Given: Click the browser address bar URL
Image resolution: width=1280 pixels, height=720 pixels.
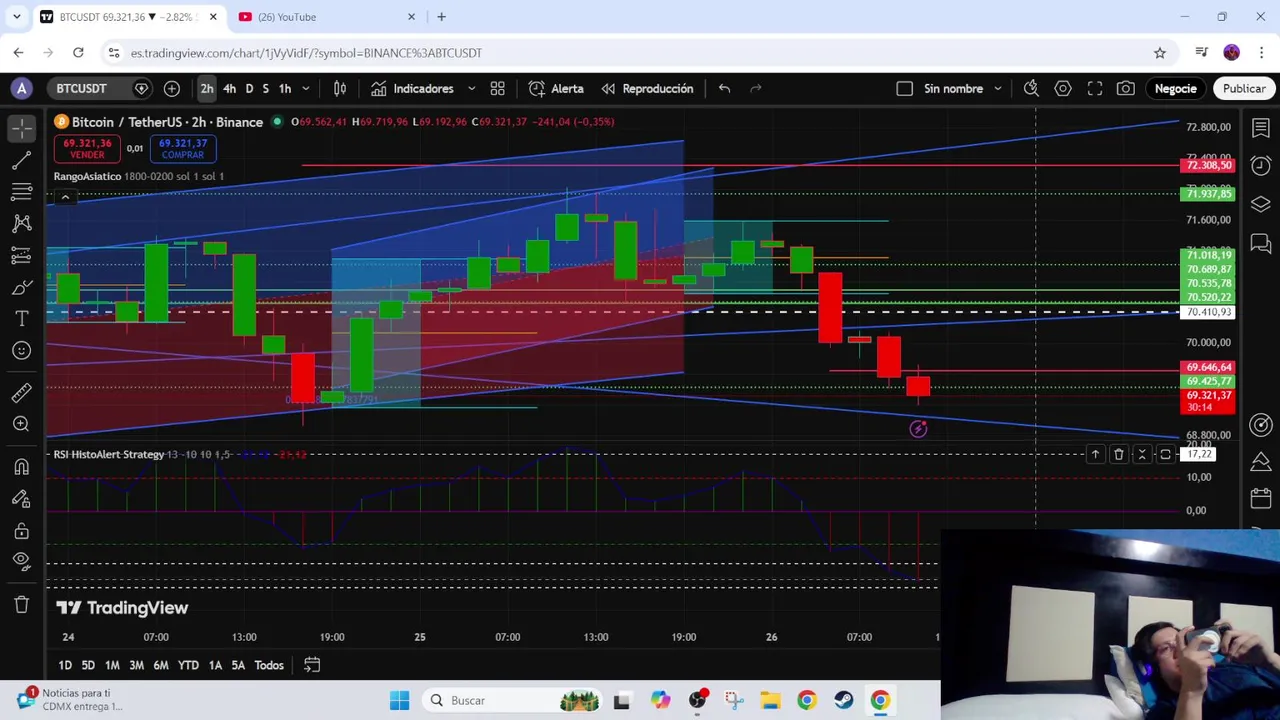Looking at the screenshot, I should click(x=306, y=53).
